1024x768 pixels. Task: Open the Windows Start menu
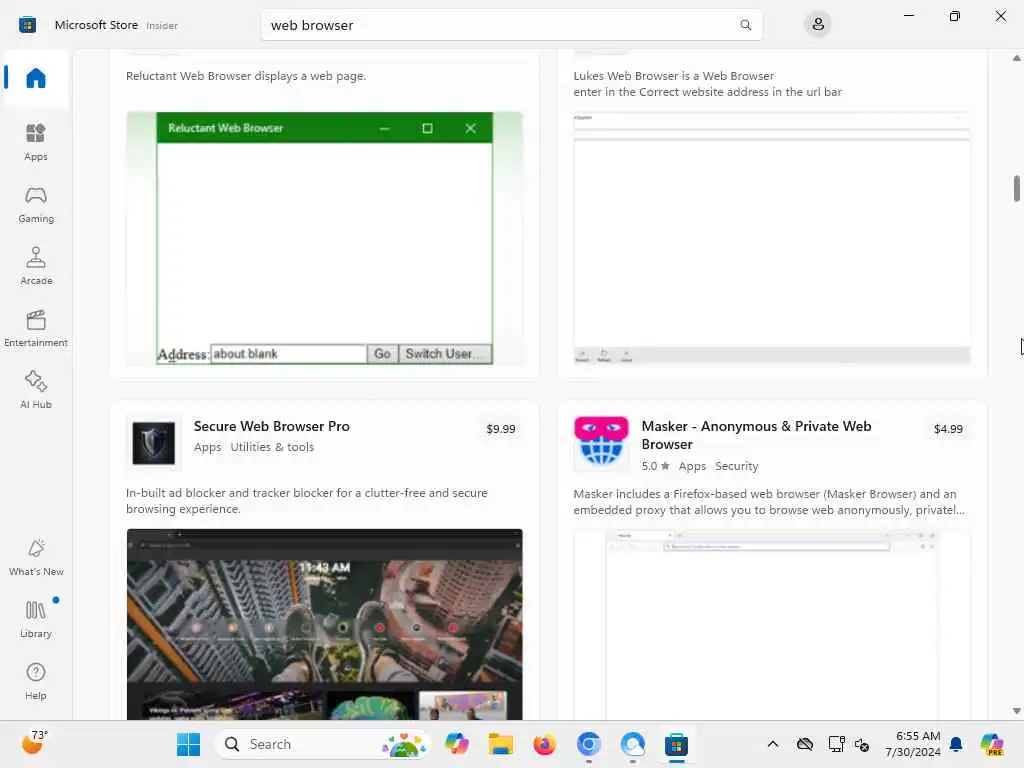click(x=188, y=744)
